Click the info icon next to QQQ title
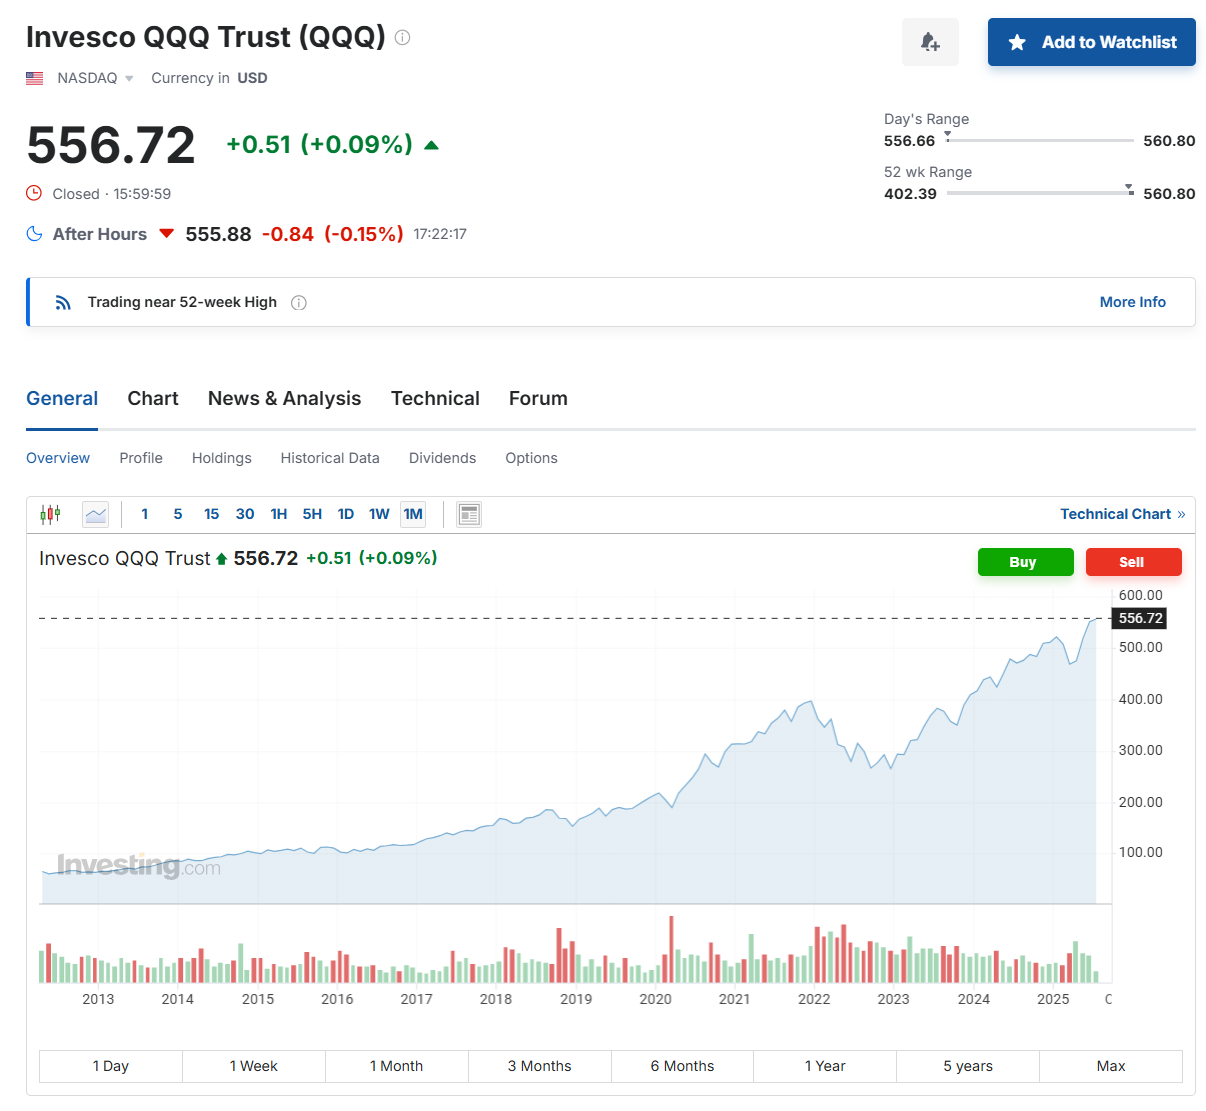 (402, 38)
